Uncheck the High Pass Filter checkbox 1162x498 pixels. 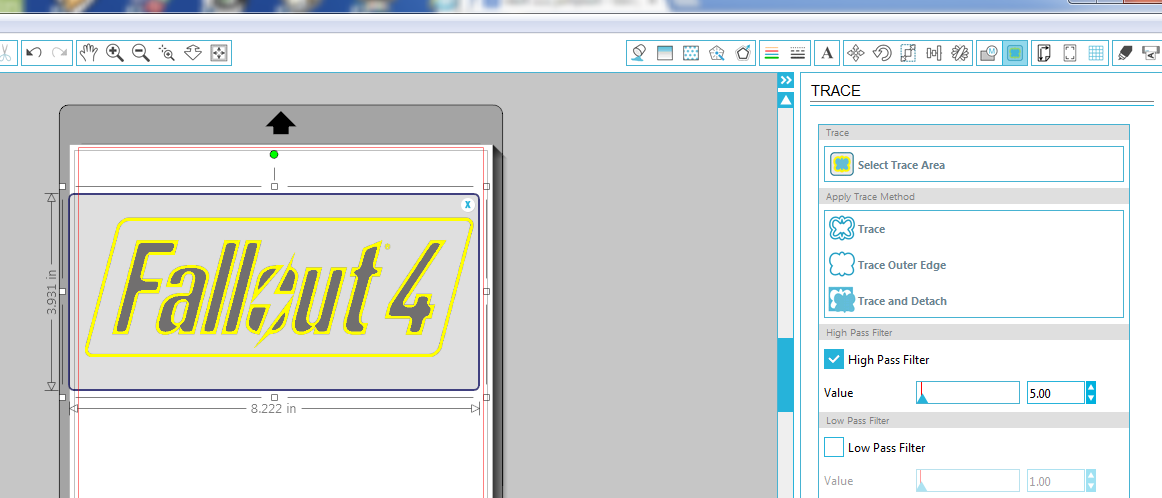(834, 359)
